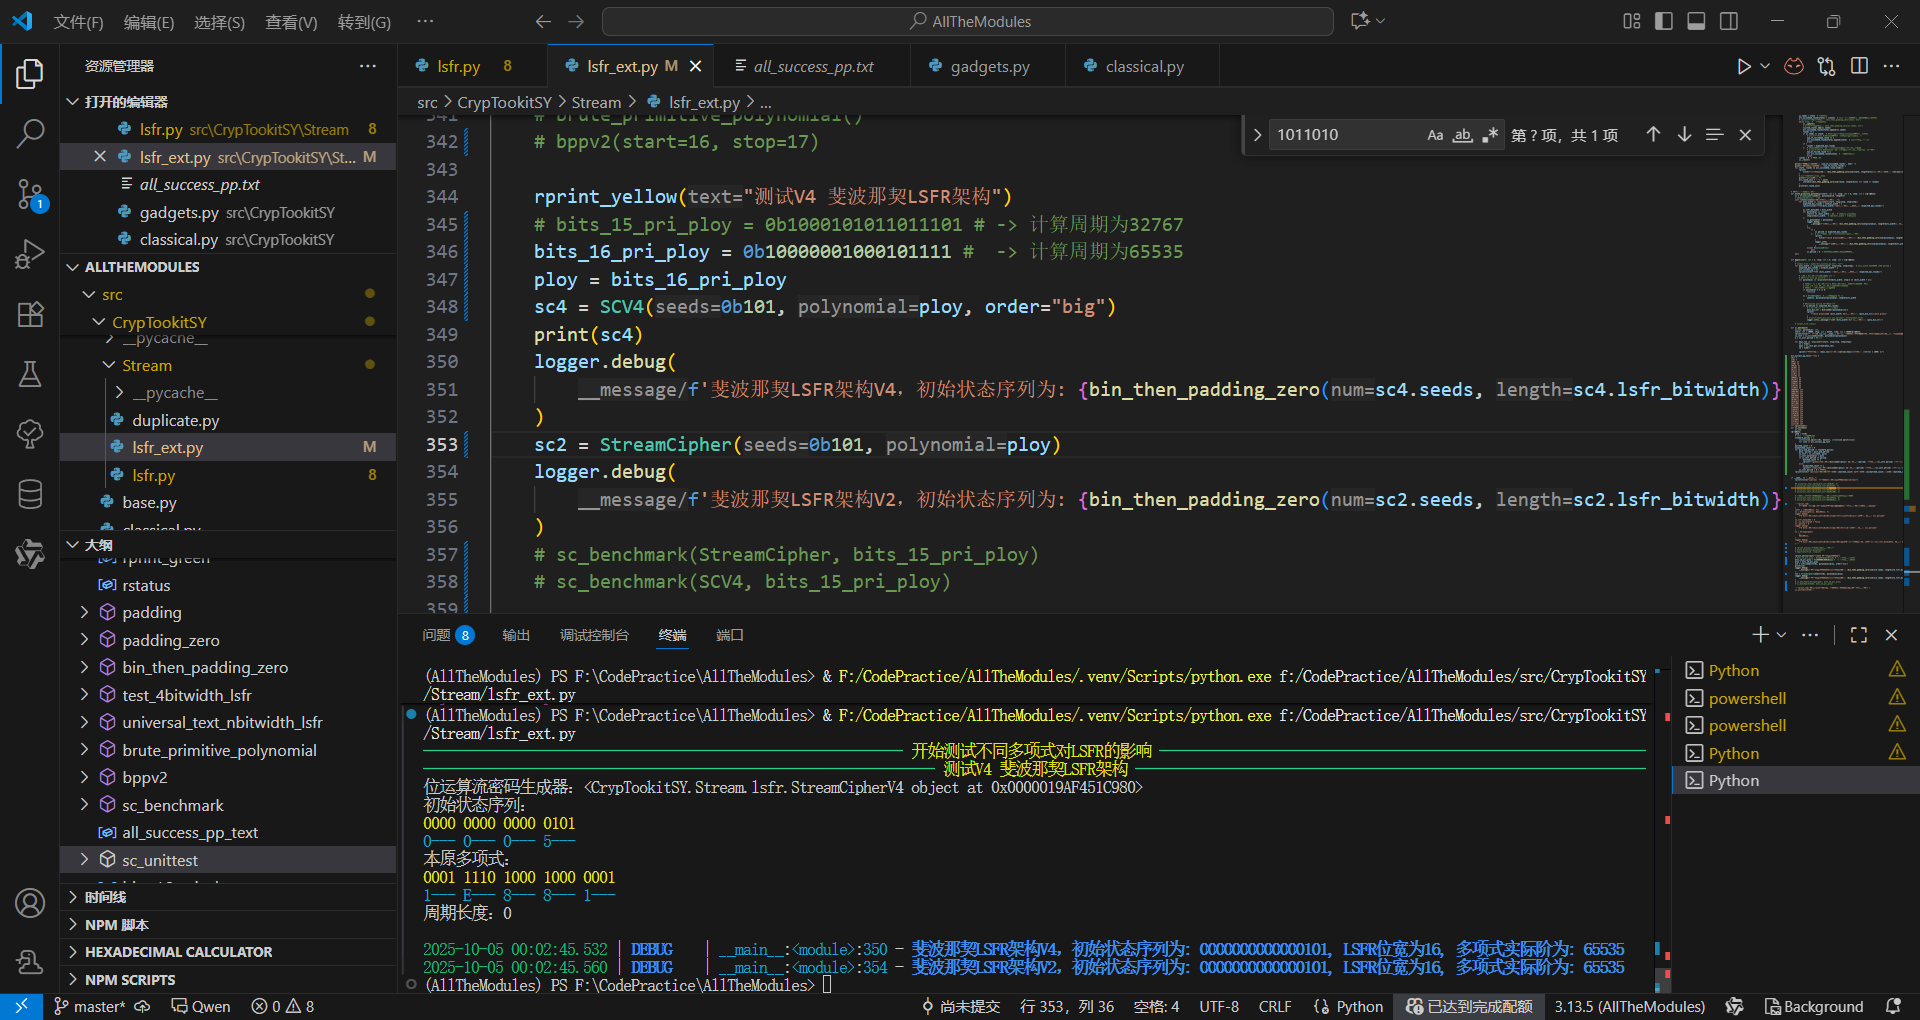Viewport: 1920px width, 1020px height.
Task: Expand the padding_zero outline item
Action: point(85,640)
